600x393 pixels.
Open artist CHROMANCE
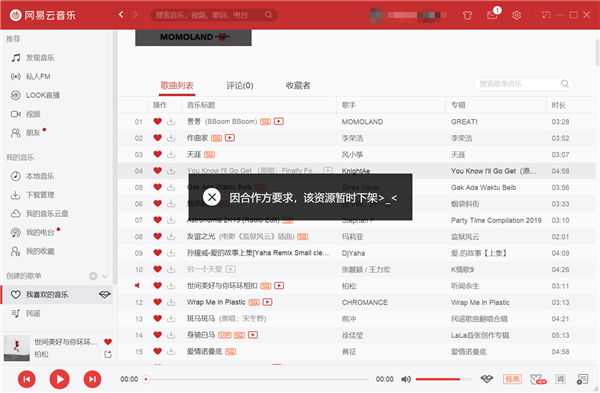[365, 302]
